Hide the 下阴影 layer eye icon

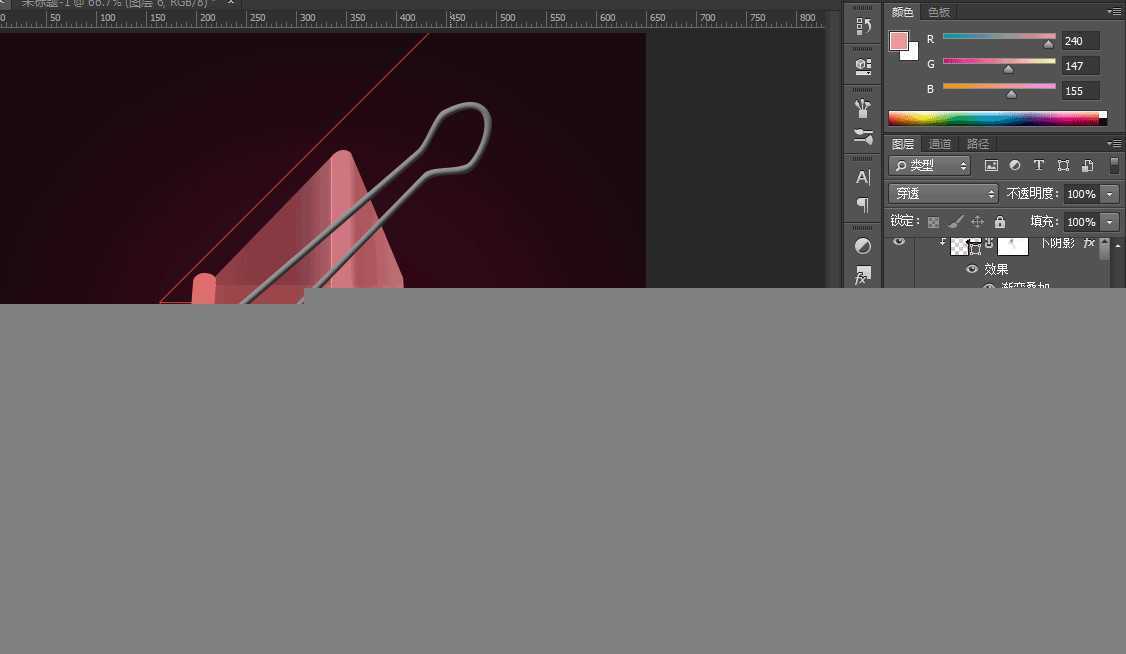pyautogui.click(x=899, y=243)
